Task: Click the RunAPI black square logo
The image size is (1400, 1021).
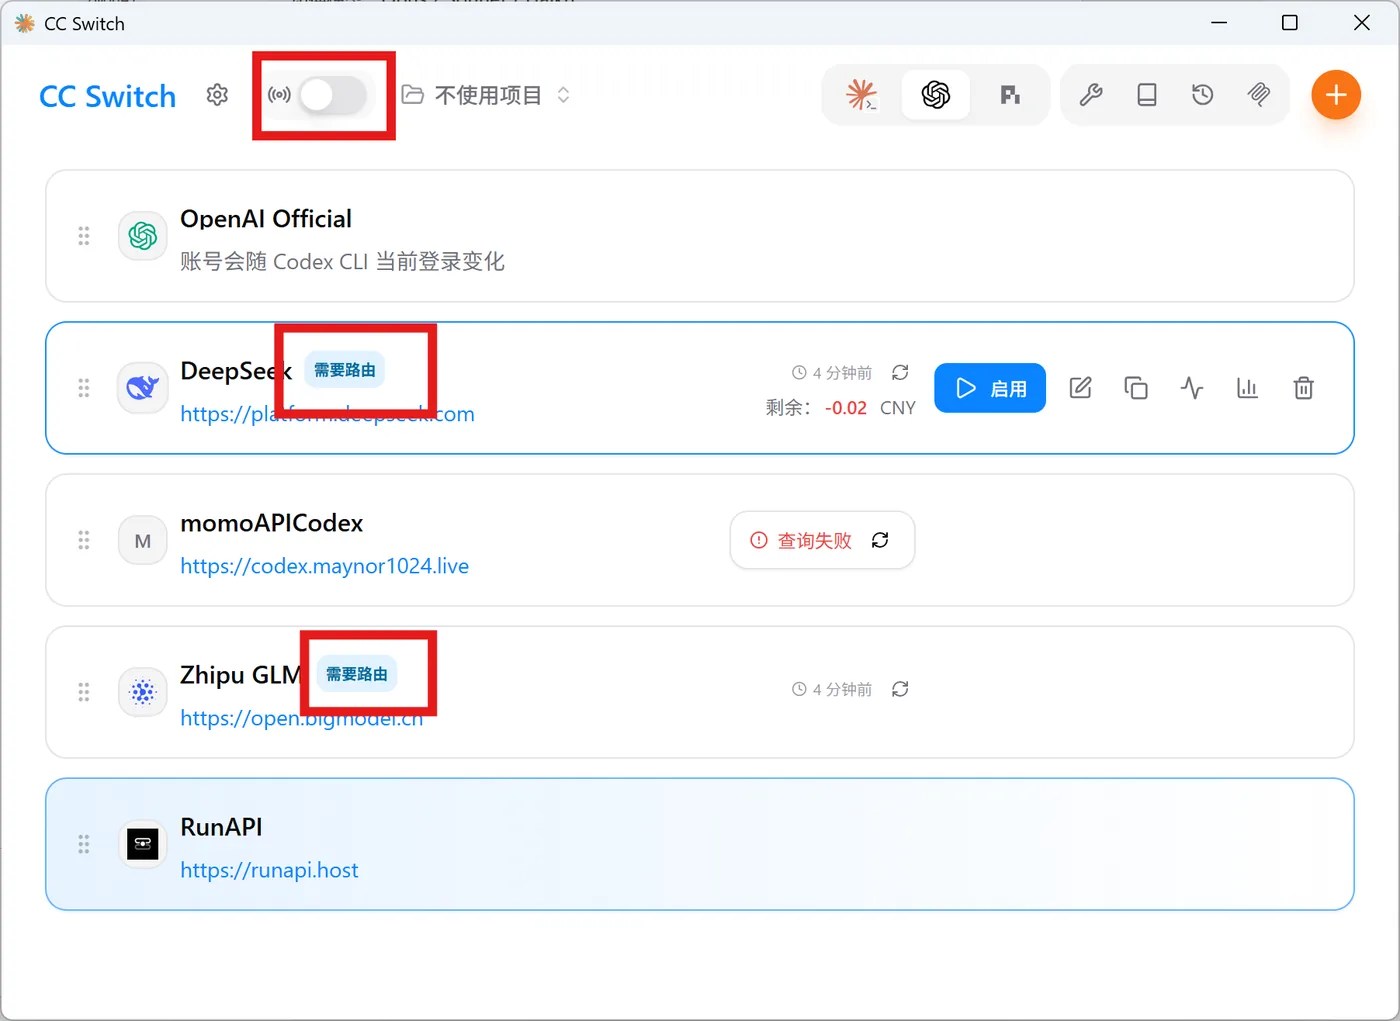Action: pos(143,844)
